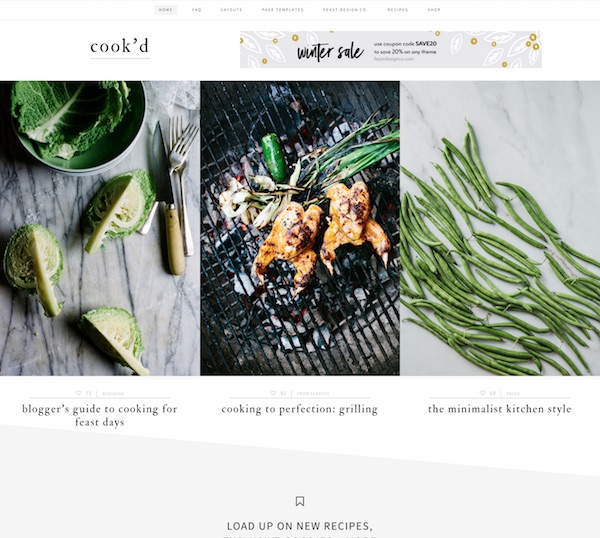Tap heart icon for minimalist kitchen post
The image size is (600, 538).
point(483,393)
